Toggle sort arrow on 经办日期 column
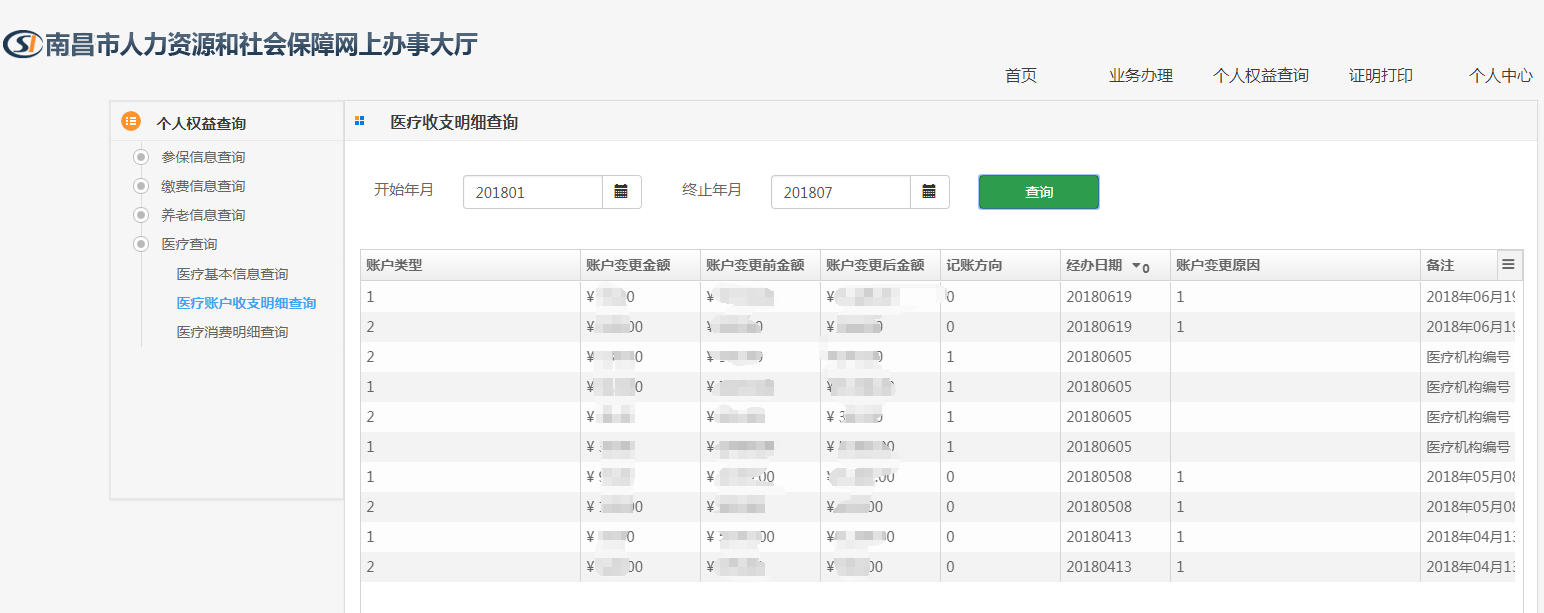This screenshot has height=613, width=1544. (1136, 266)
